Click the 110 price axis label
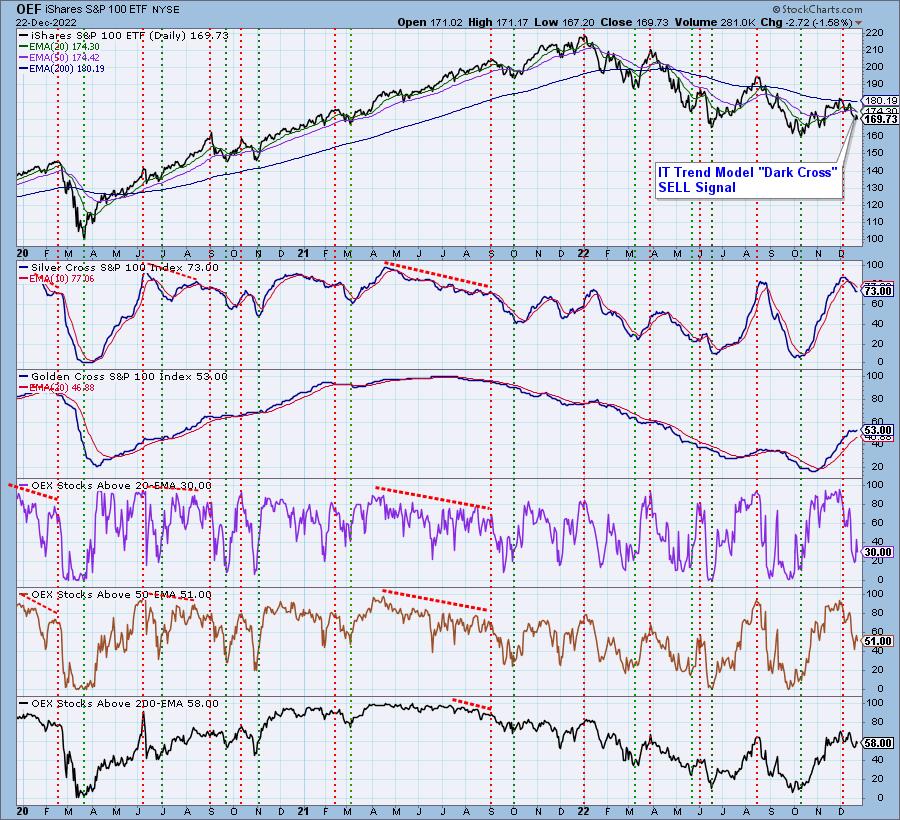 pos(875,221)
